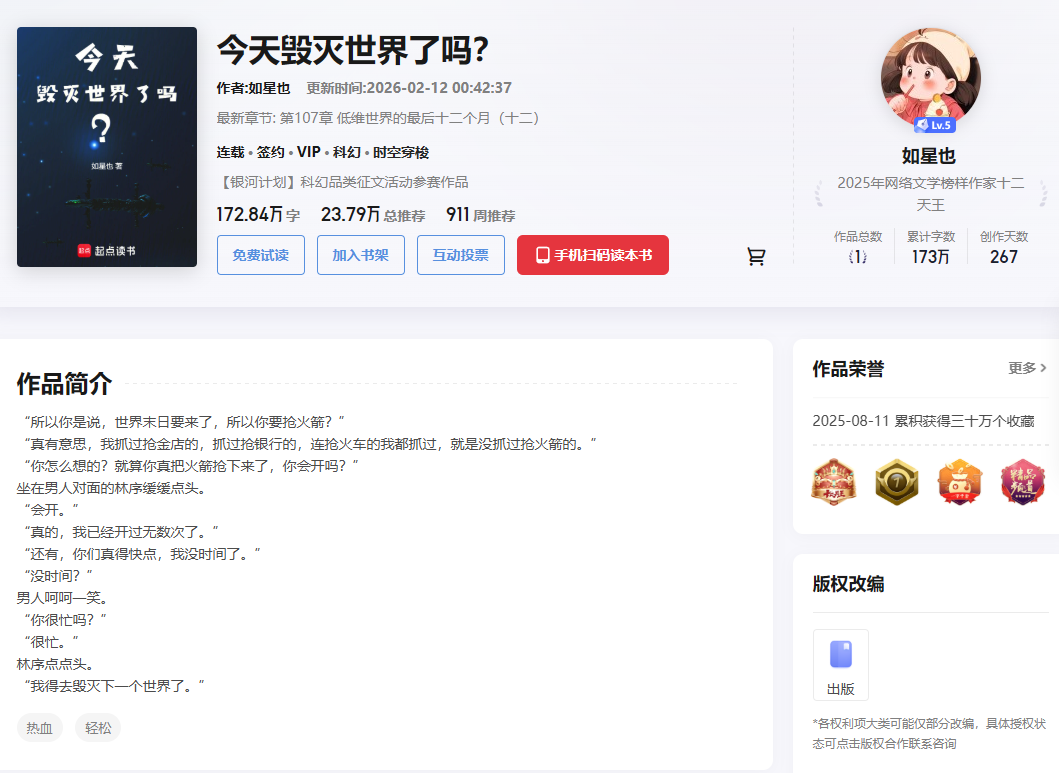Click the 出版 book icon
Screen dimensions: 1059x773
tap(840, 655)
